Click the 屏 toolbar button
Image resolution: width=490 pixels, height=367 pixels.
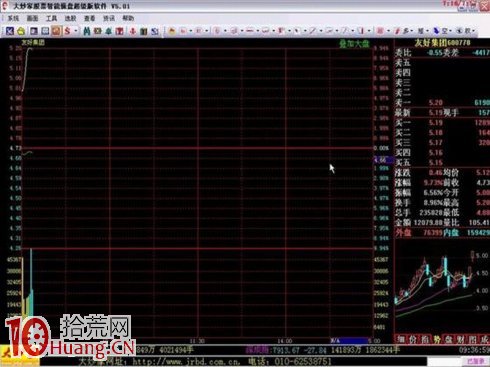[420, 31]
